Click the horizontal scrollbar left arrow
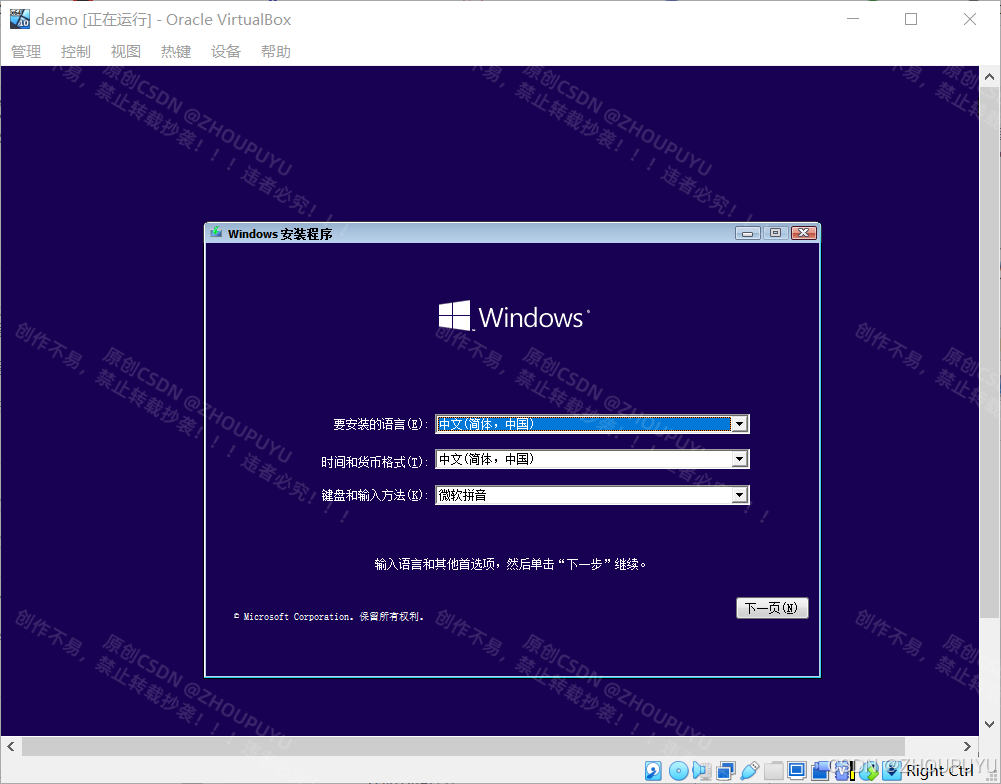This screenshot has width=1001, height=784. (11, 746)
